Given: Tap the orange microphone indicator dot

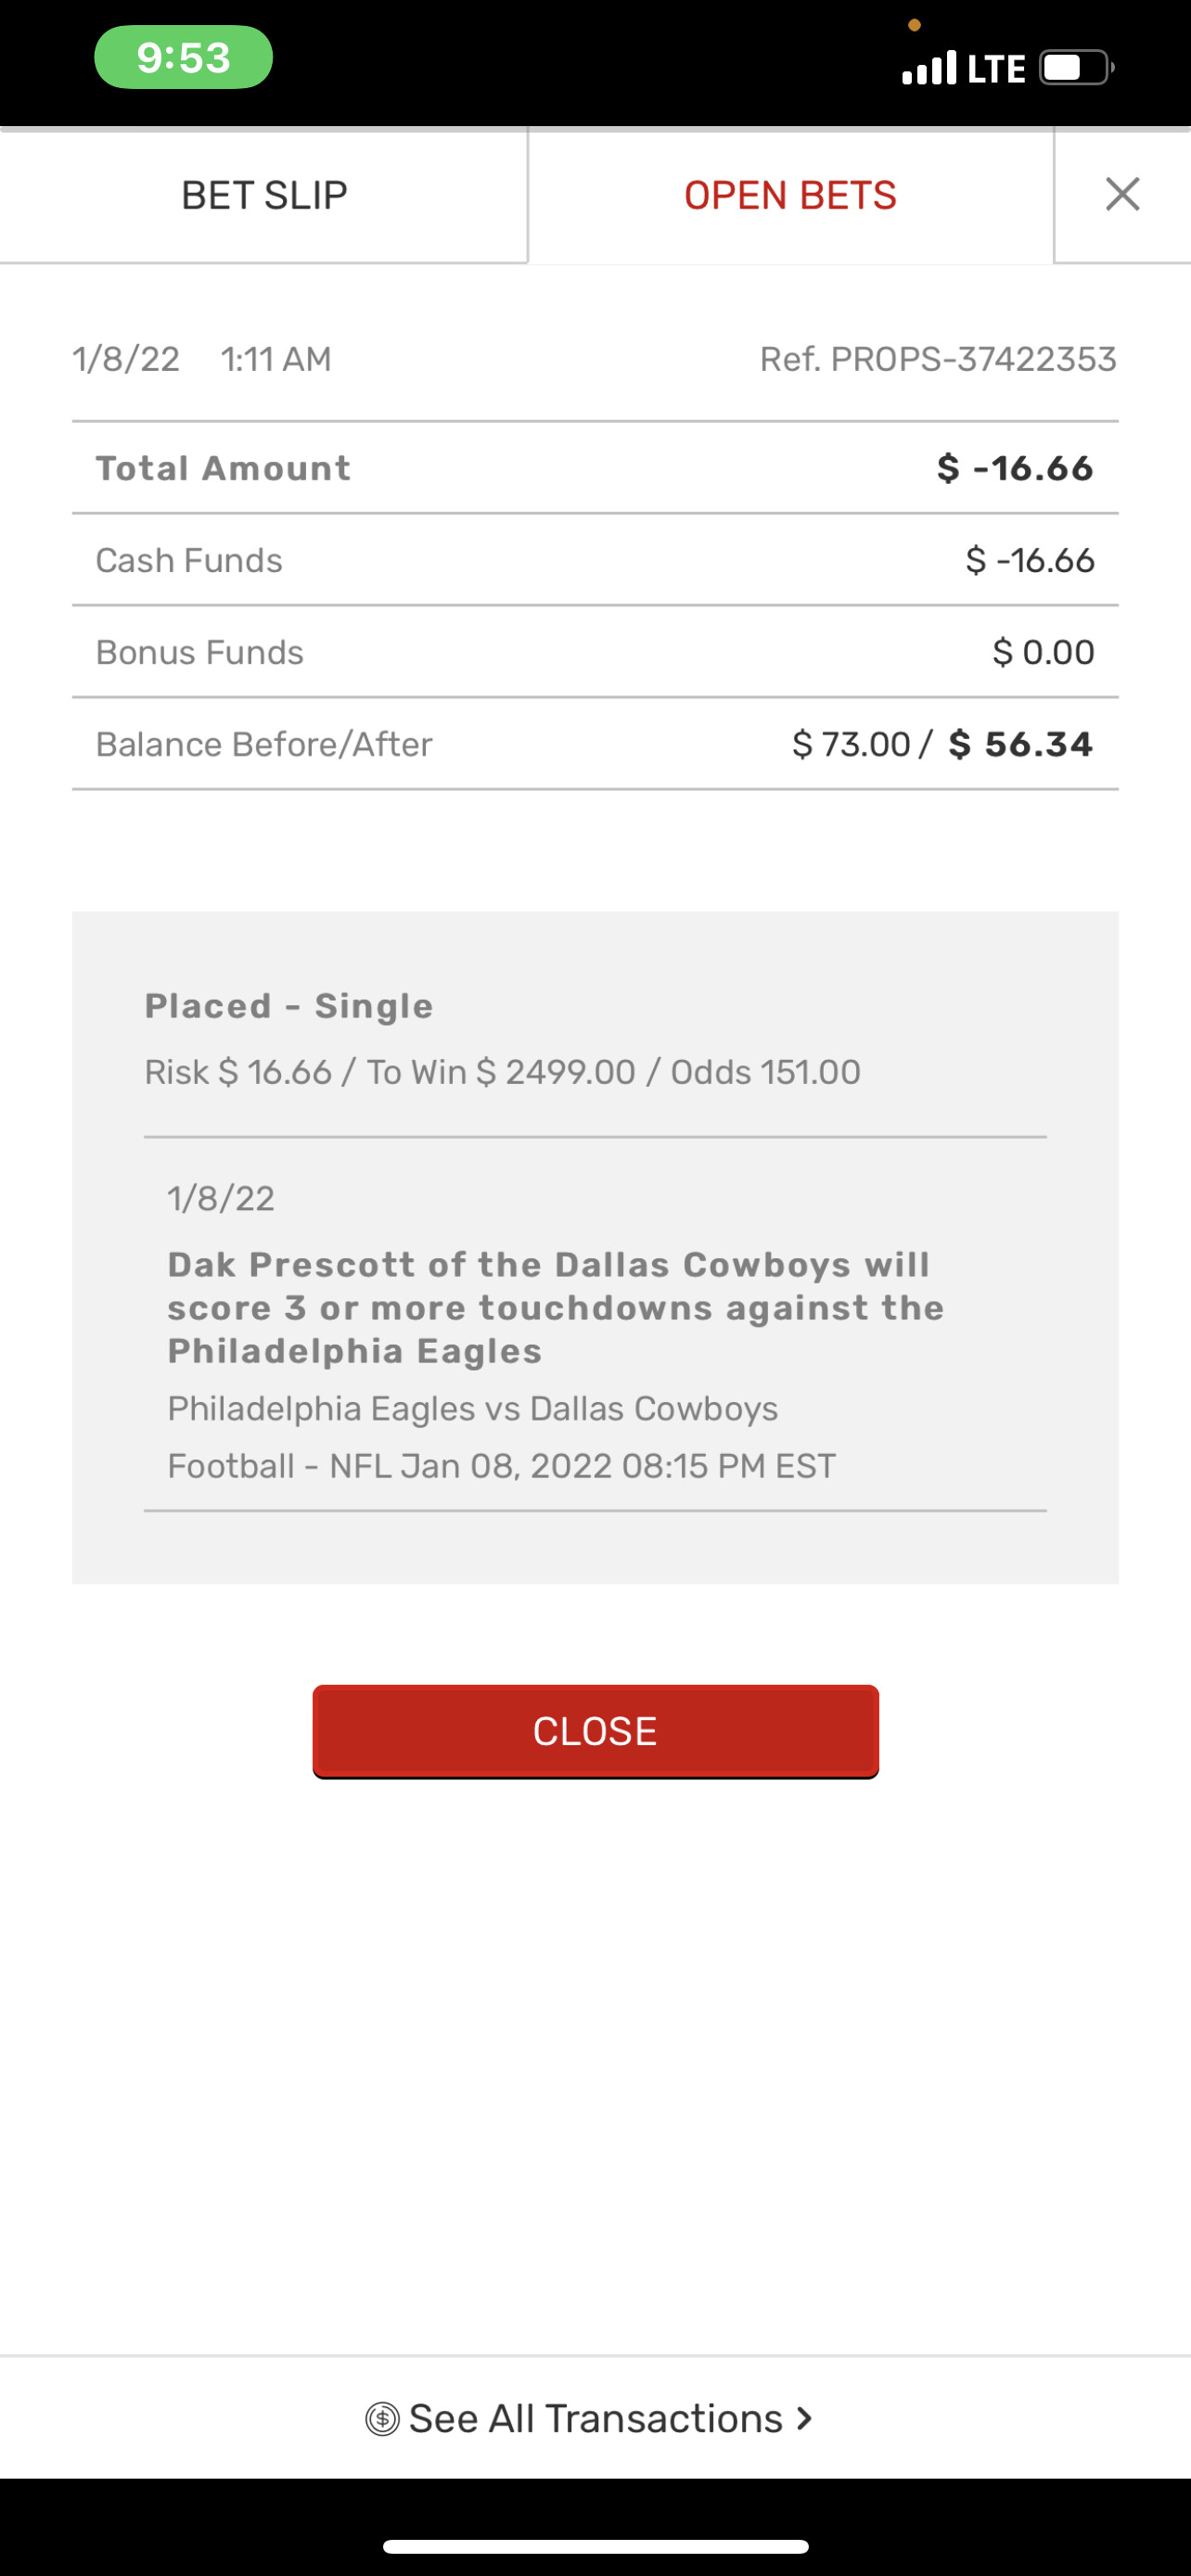Looking at the screenshot, I should [914, 25].
